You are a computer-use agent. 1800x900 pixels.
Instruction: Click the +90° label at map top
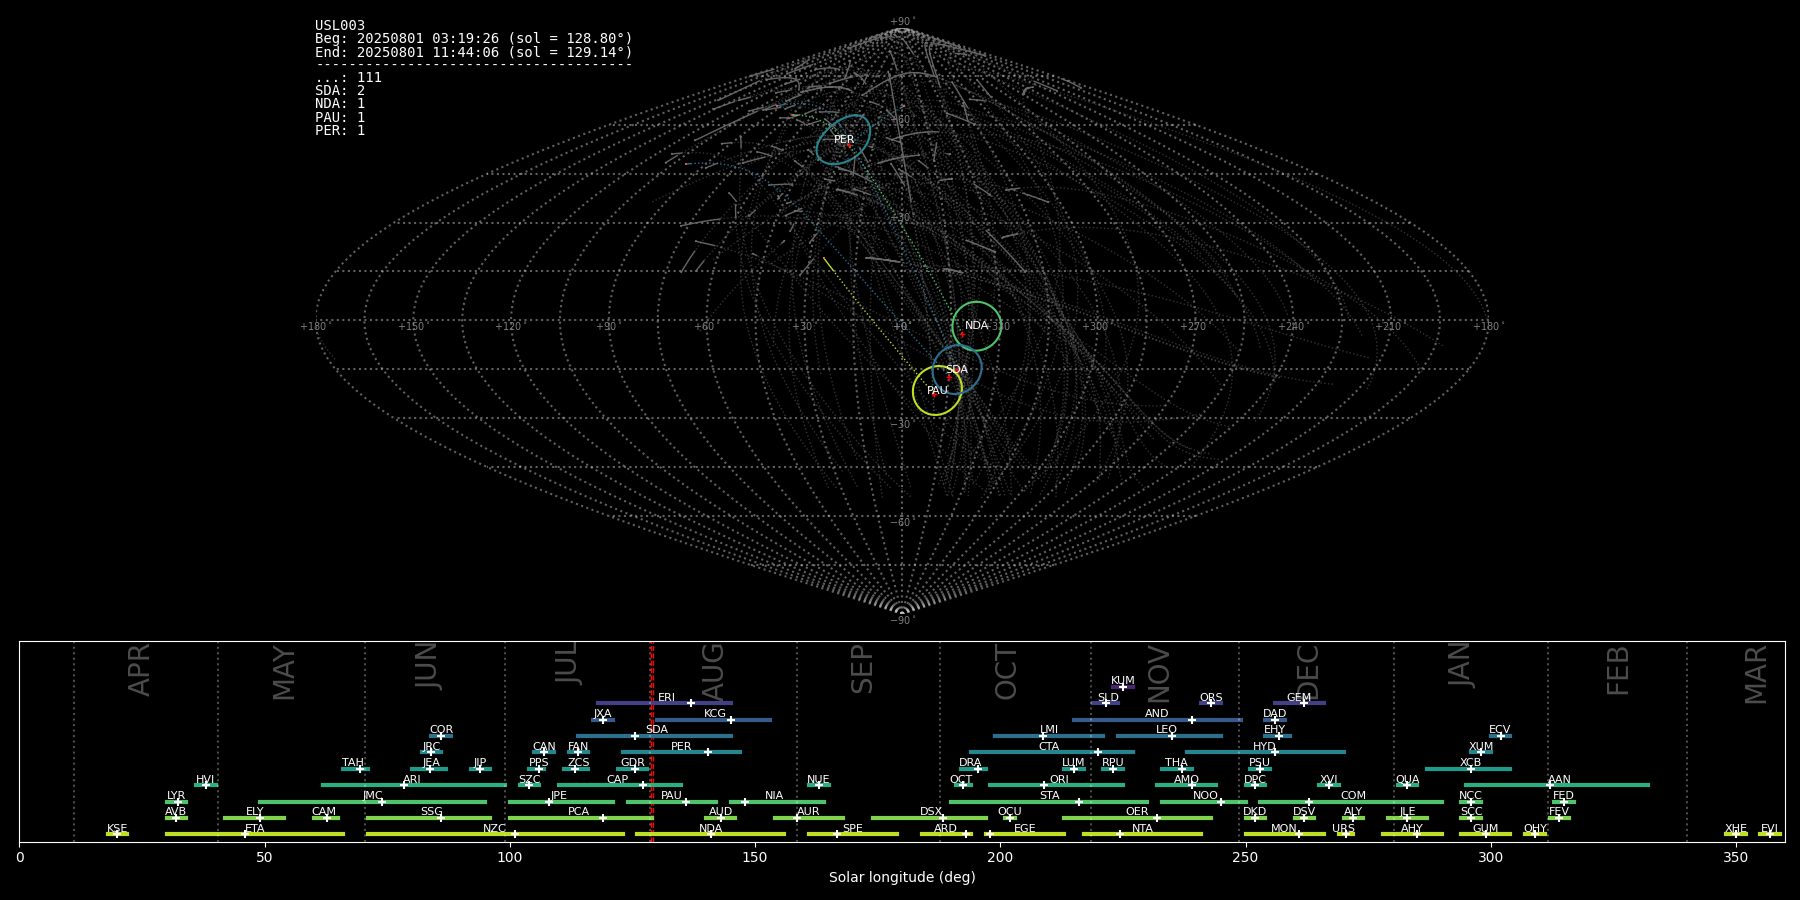coord(902,21)
